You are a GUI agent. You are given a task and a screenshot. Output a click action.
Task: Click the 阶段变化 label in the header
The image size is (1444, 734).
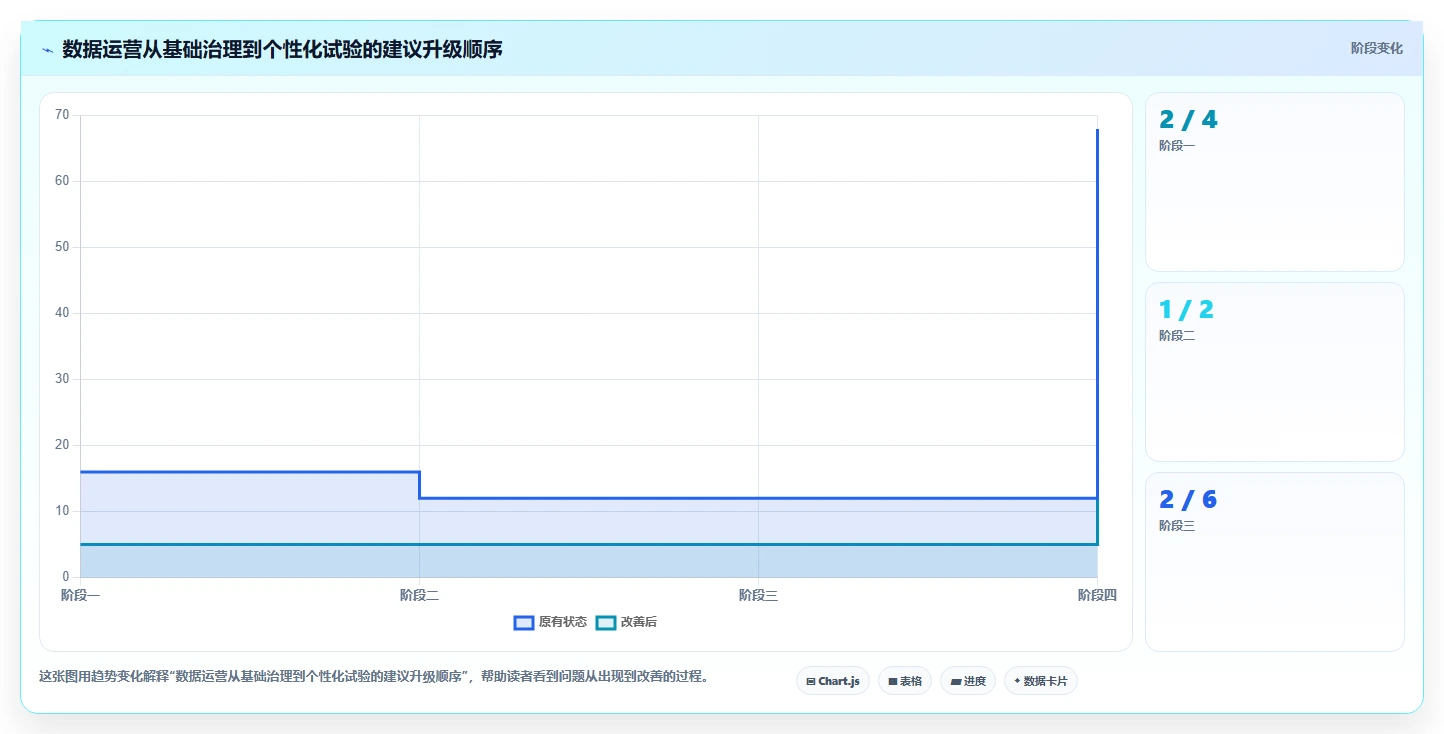[x=1377, y=48]
